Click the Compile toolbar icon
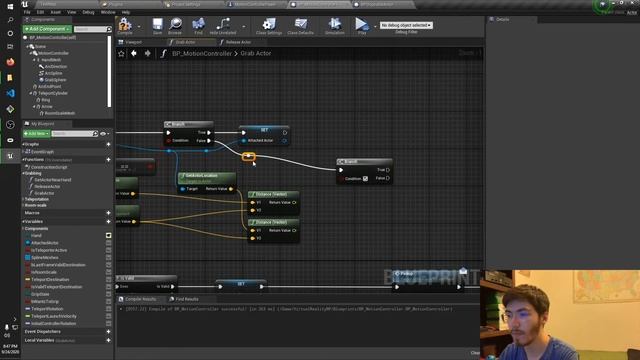Screen dimensions: 640x360 click(x=124, y=25)
